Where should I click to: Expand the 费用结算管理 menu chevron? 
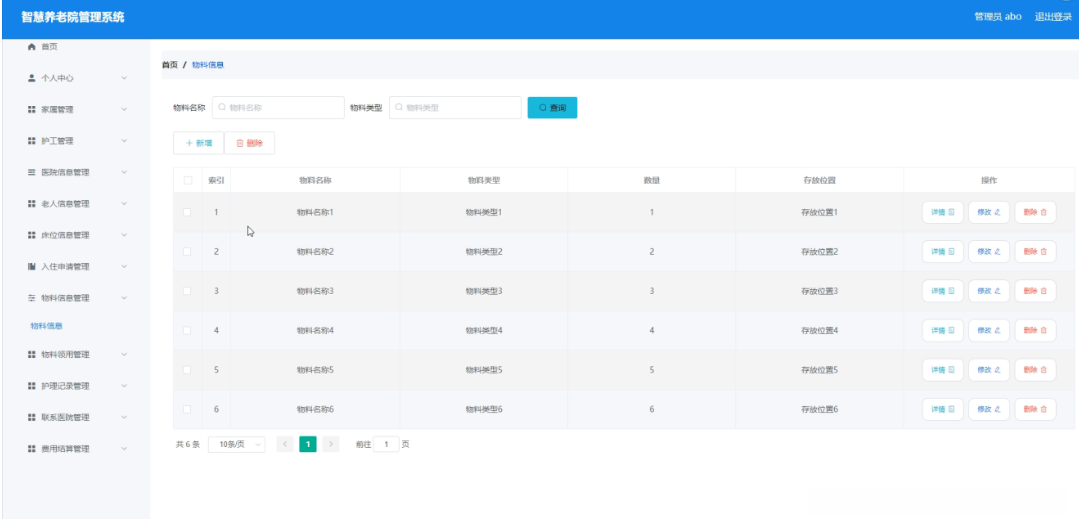[x=124, y=448]
